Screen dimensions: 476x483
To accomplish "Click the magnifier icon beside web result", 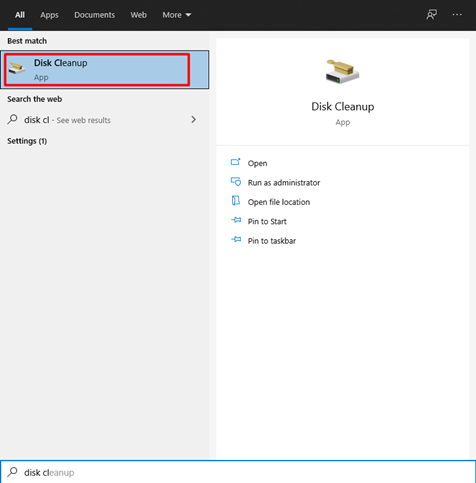I will (12, 119).
